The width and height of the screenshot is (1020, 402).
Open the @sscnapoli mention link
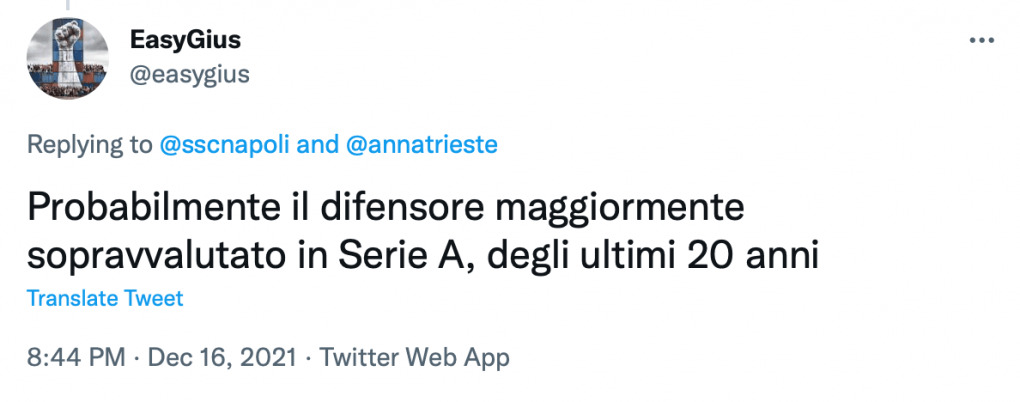click(226, 145)
